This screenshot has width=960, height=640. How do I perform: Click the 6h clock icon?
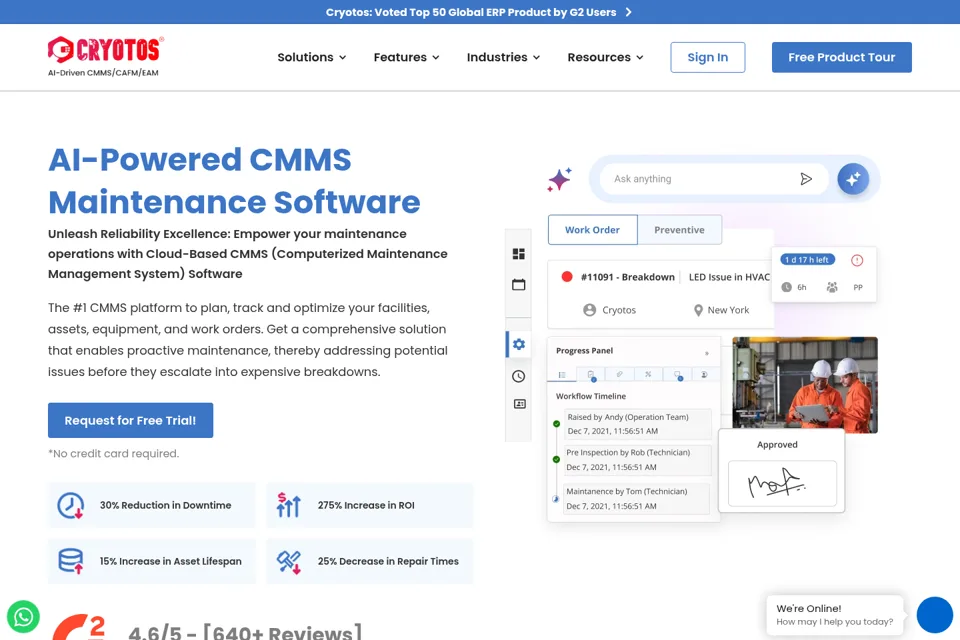[x=787, y=287]
